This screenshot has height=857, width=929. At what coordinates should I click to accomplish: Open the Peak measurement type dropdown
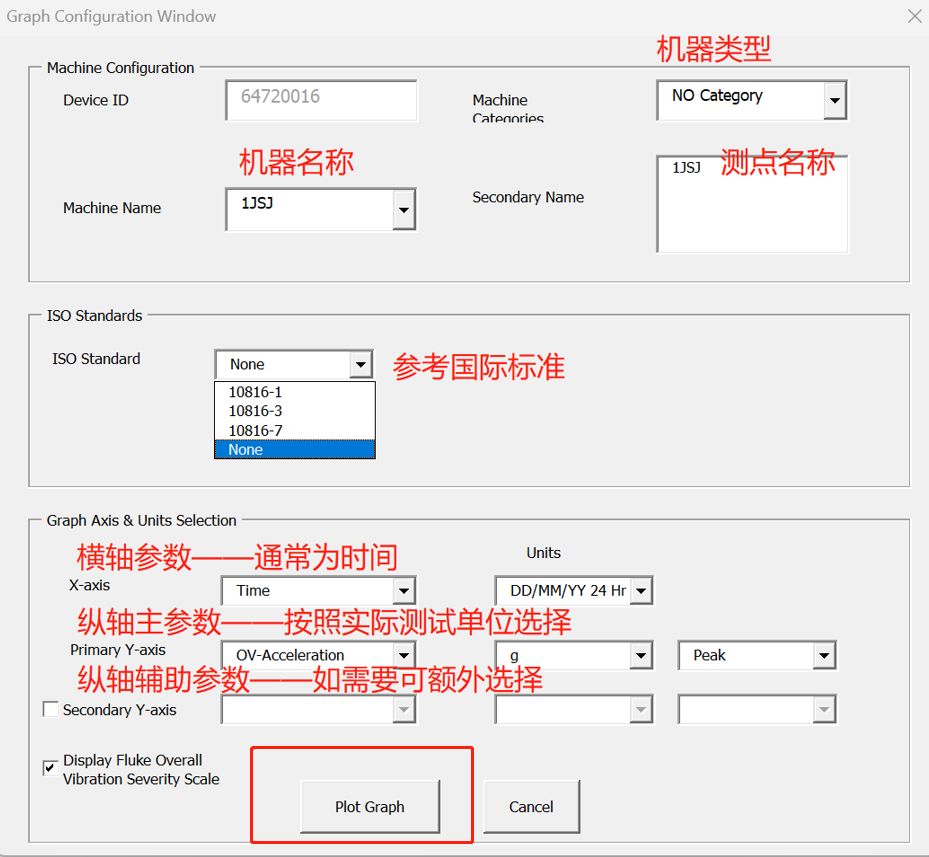click(823, 654)
